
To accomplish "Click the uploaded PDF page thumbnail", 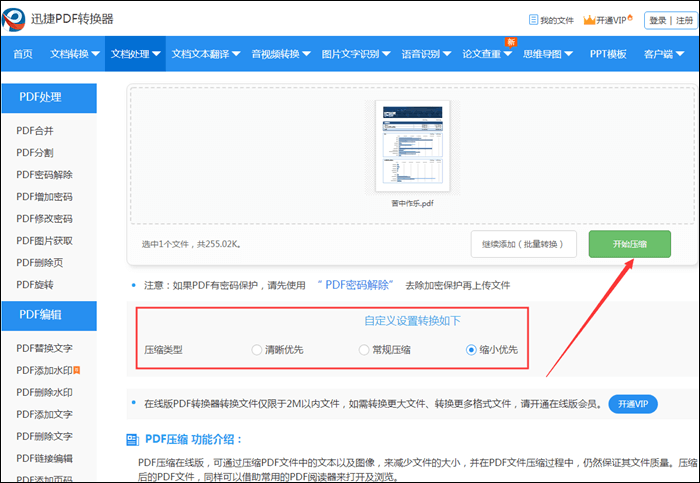I will [x=412, y=146].
